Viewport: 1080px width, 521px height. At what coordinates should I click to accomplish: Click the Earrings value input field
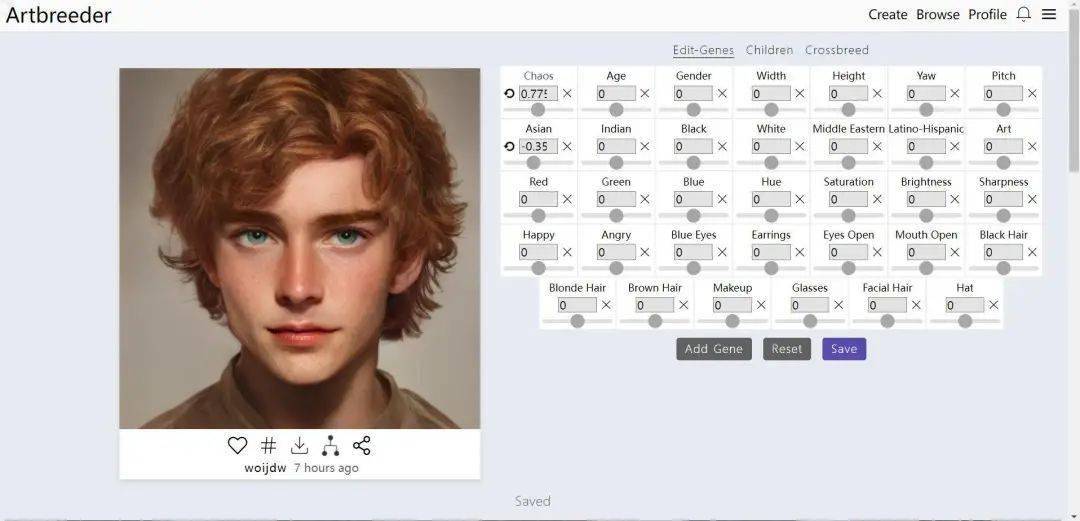771,252
